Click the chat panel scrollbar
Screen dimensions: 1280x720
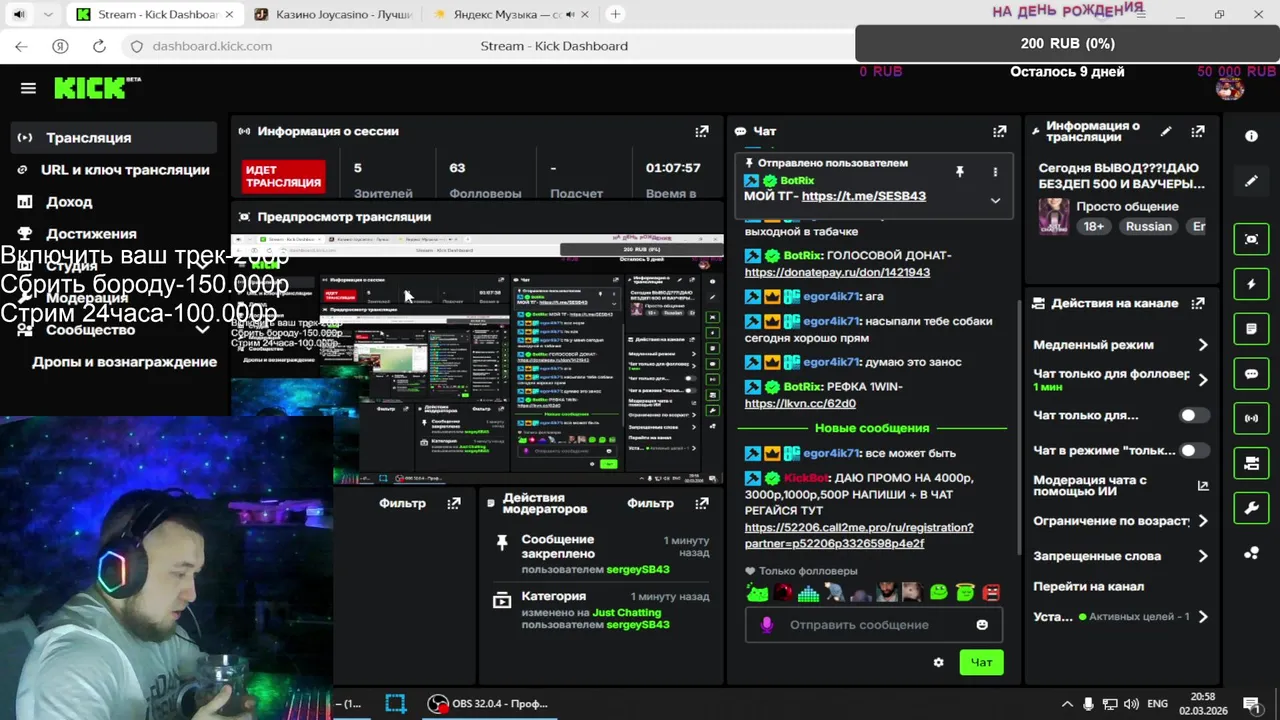(x=1019, y=425)
